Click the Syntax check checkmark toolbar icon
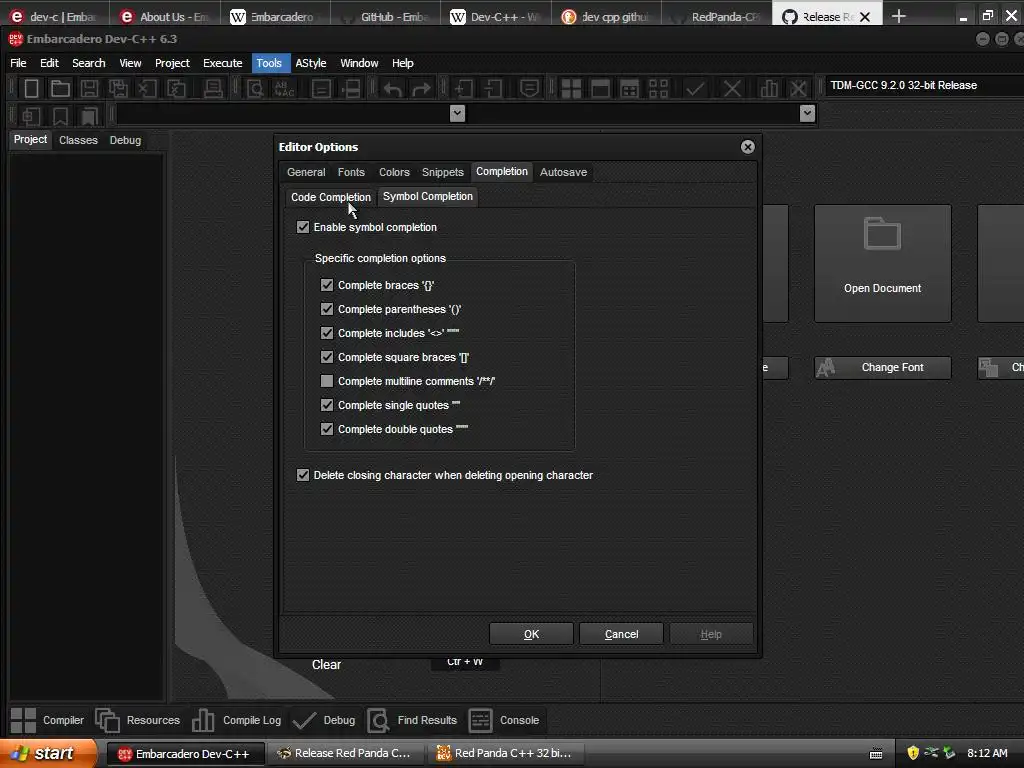Image resolution: width=1024 pixels, height=768 pixels. click(x=696, y=88)
